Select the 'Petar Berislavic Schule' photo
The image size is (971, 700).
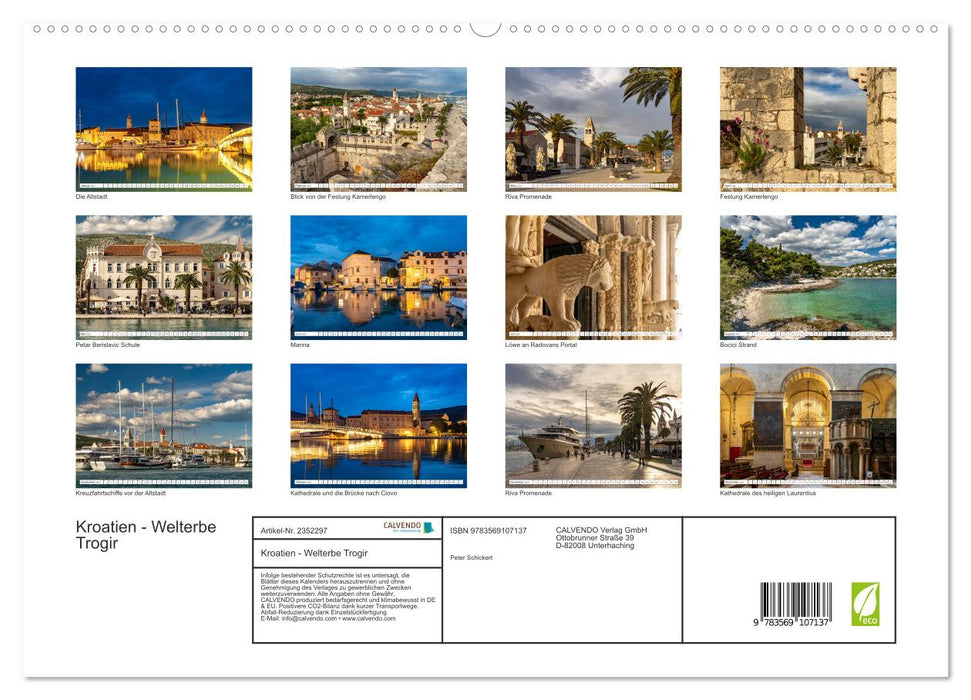tap(163, 277)
